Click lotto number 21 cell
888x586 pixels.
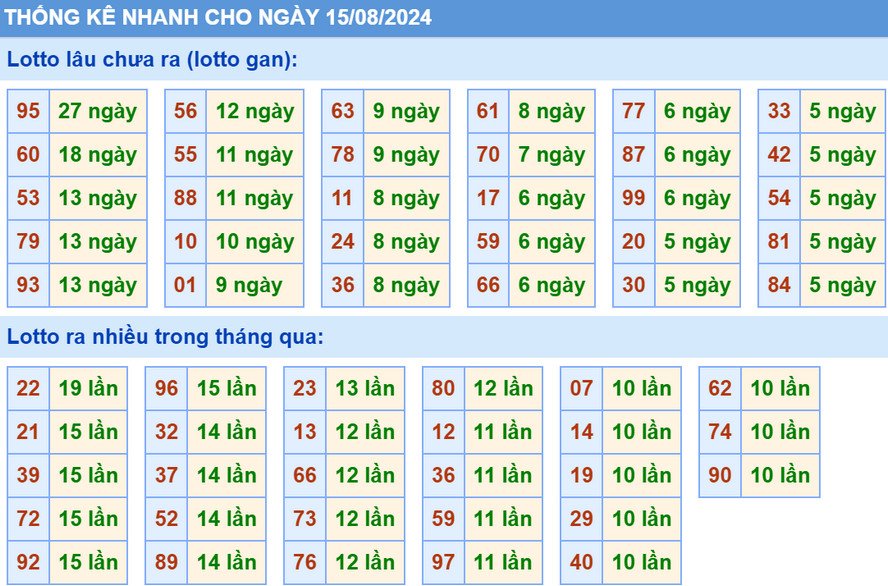coord(28,432)
